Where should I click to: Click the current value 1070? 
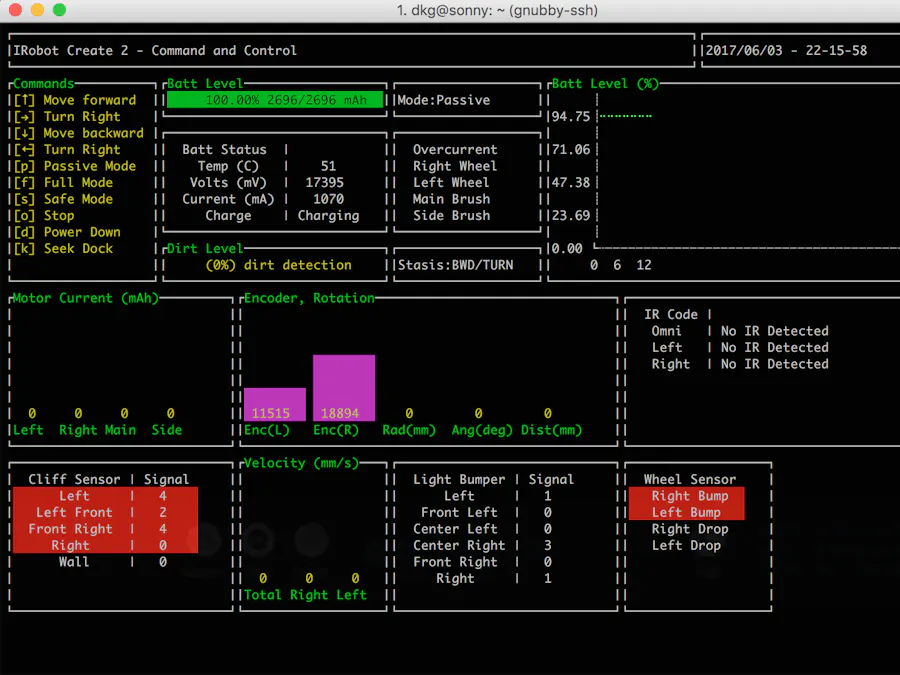[328, 199]
